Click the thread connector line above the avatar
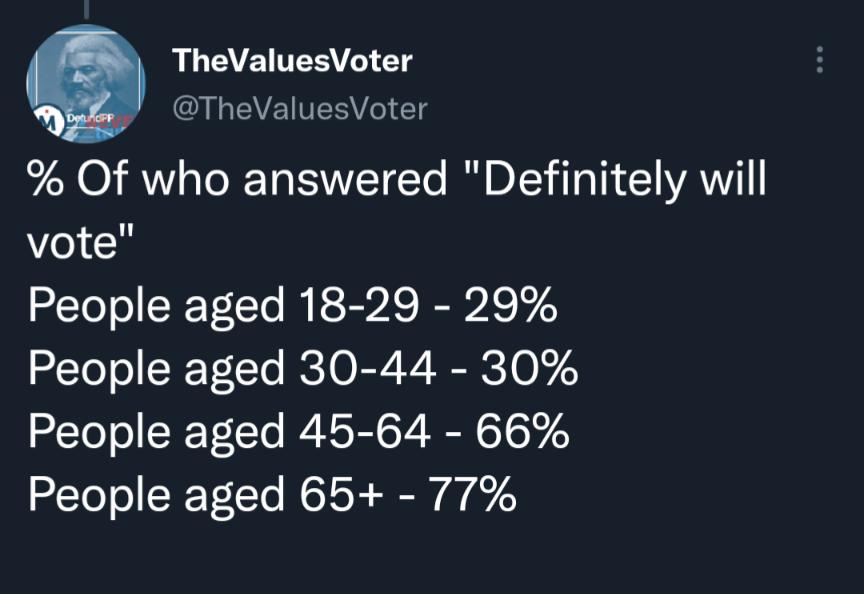This screenshot has height=594, width=864. (86, 10)
